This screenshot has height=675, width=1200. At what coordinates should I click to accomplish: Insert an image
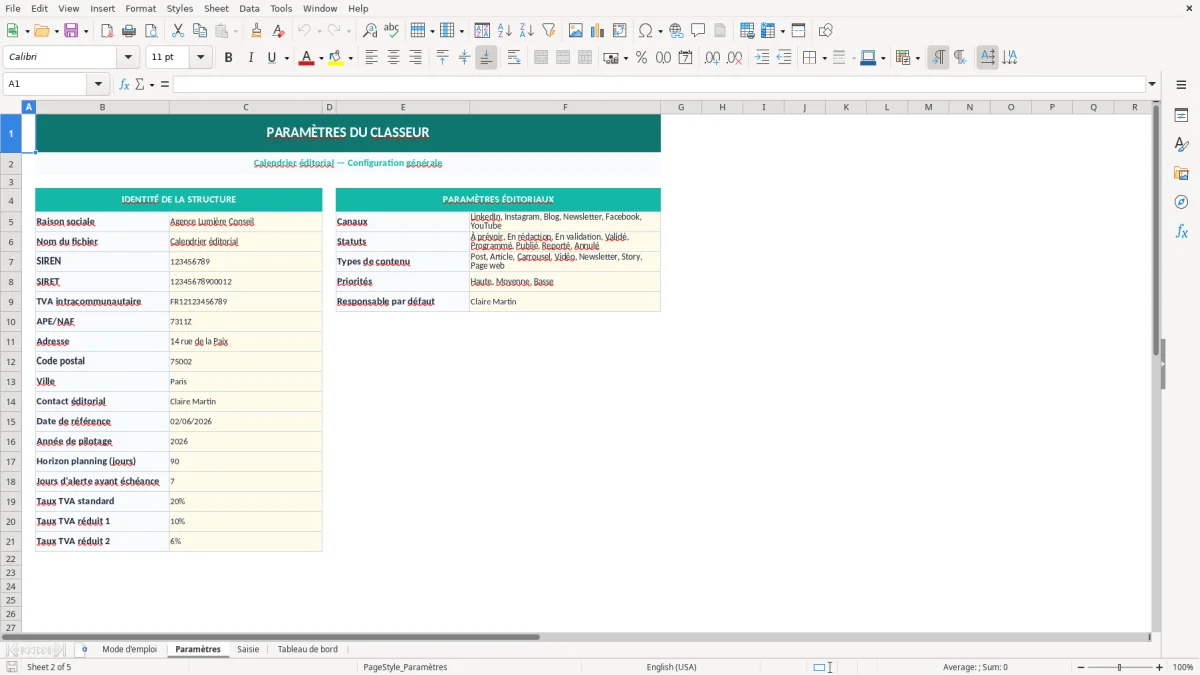click(x=576, y=31)
